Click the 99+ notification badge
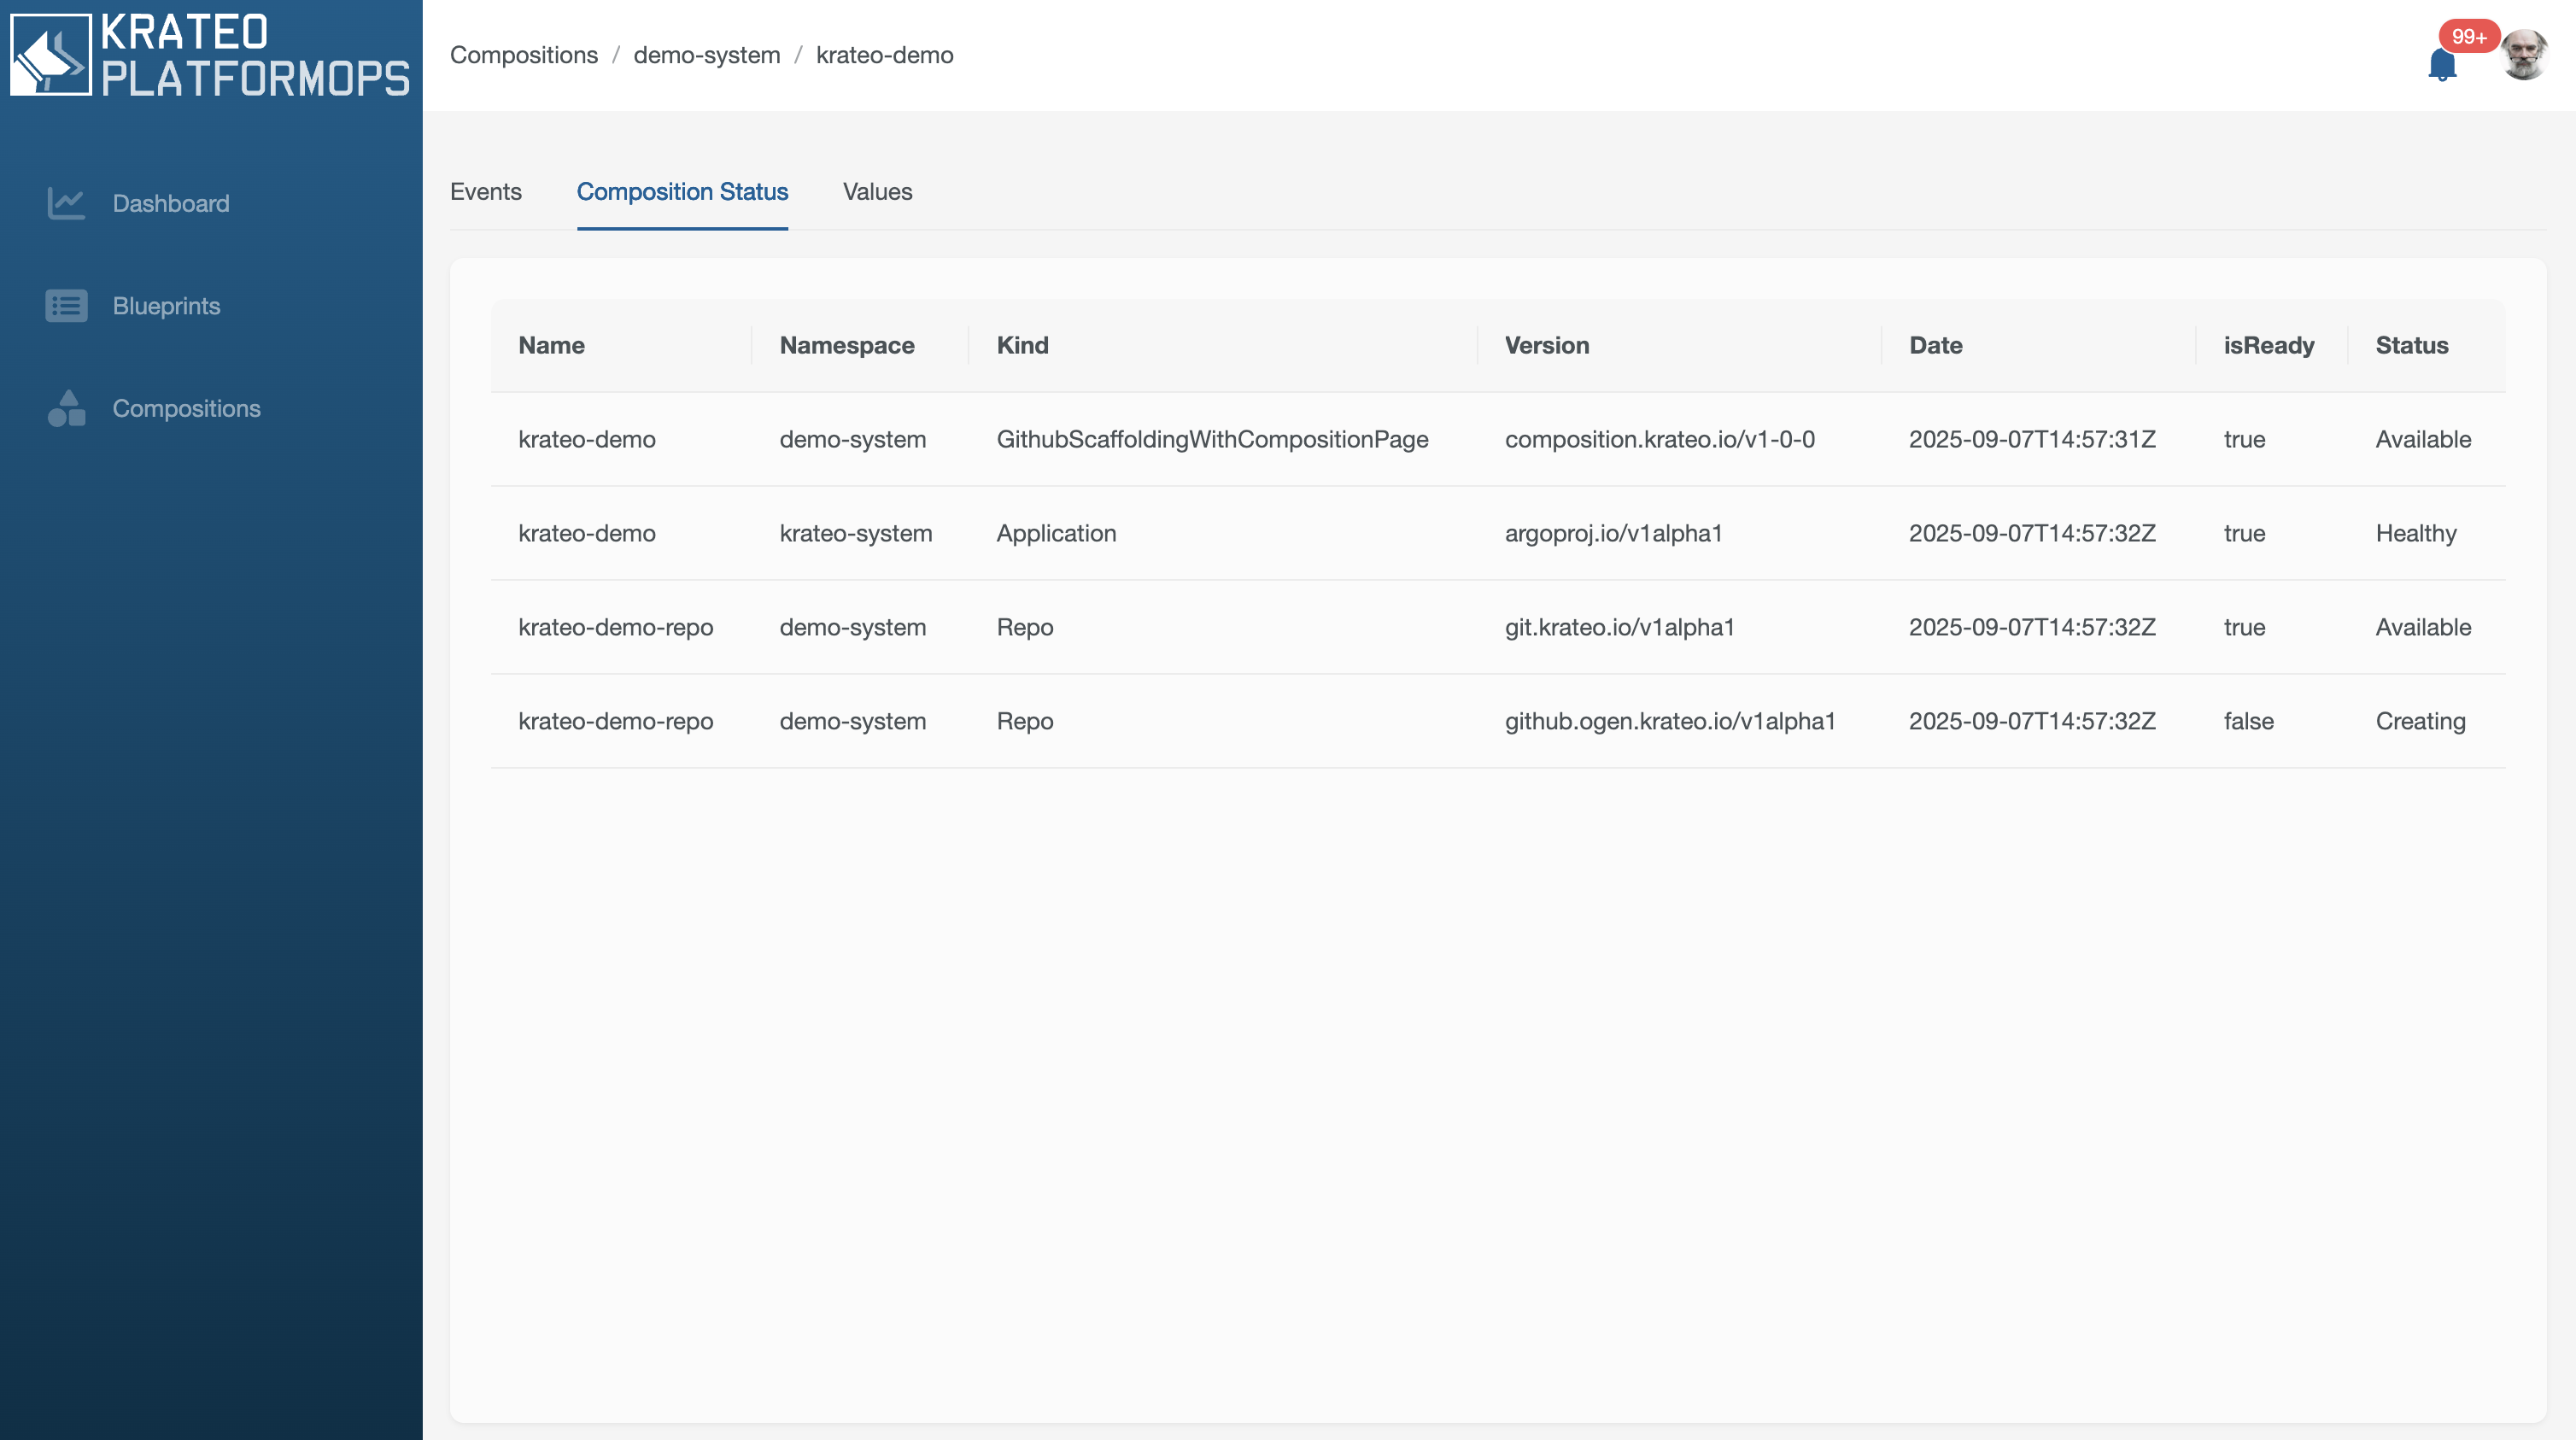 [x=2469, y=37]
